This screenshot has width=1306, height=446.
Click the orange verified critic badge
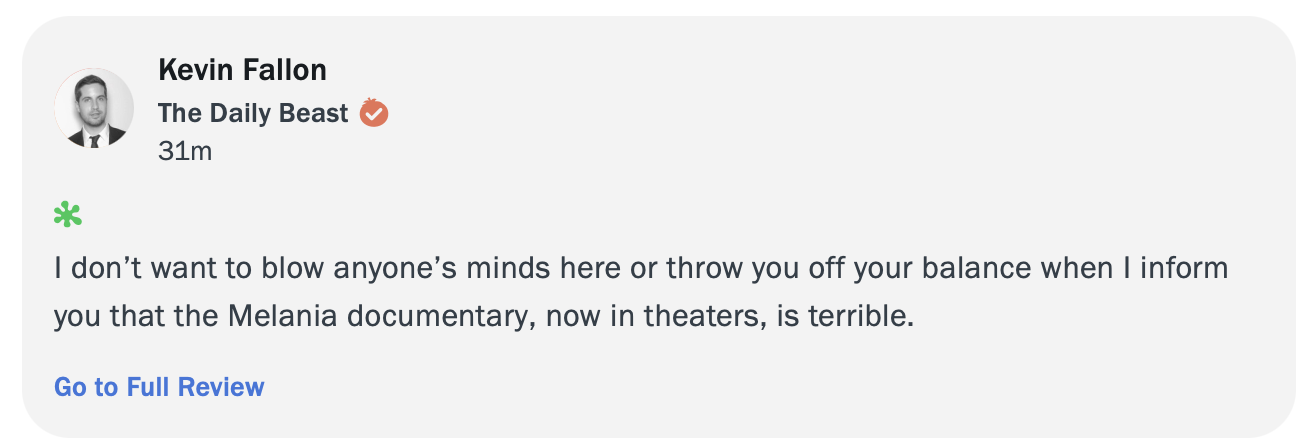[x=374, y=113]
